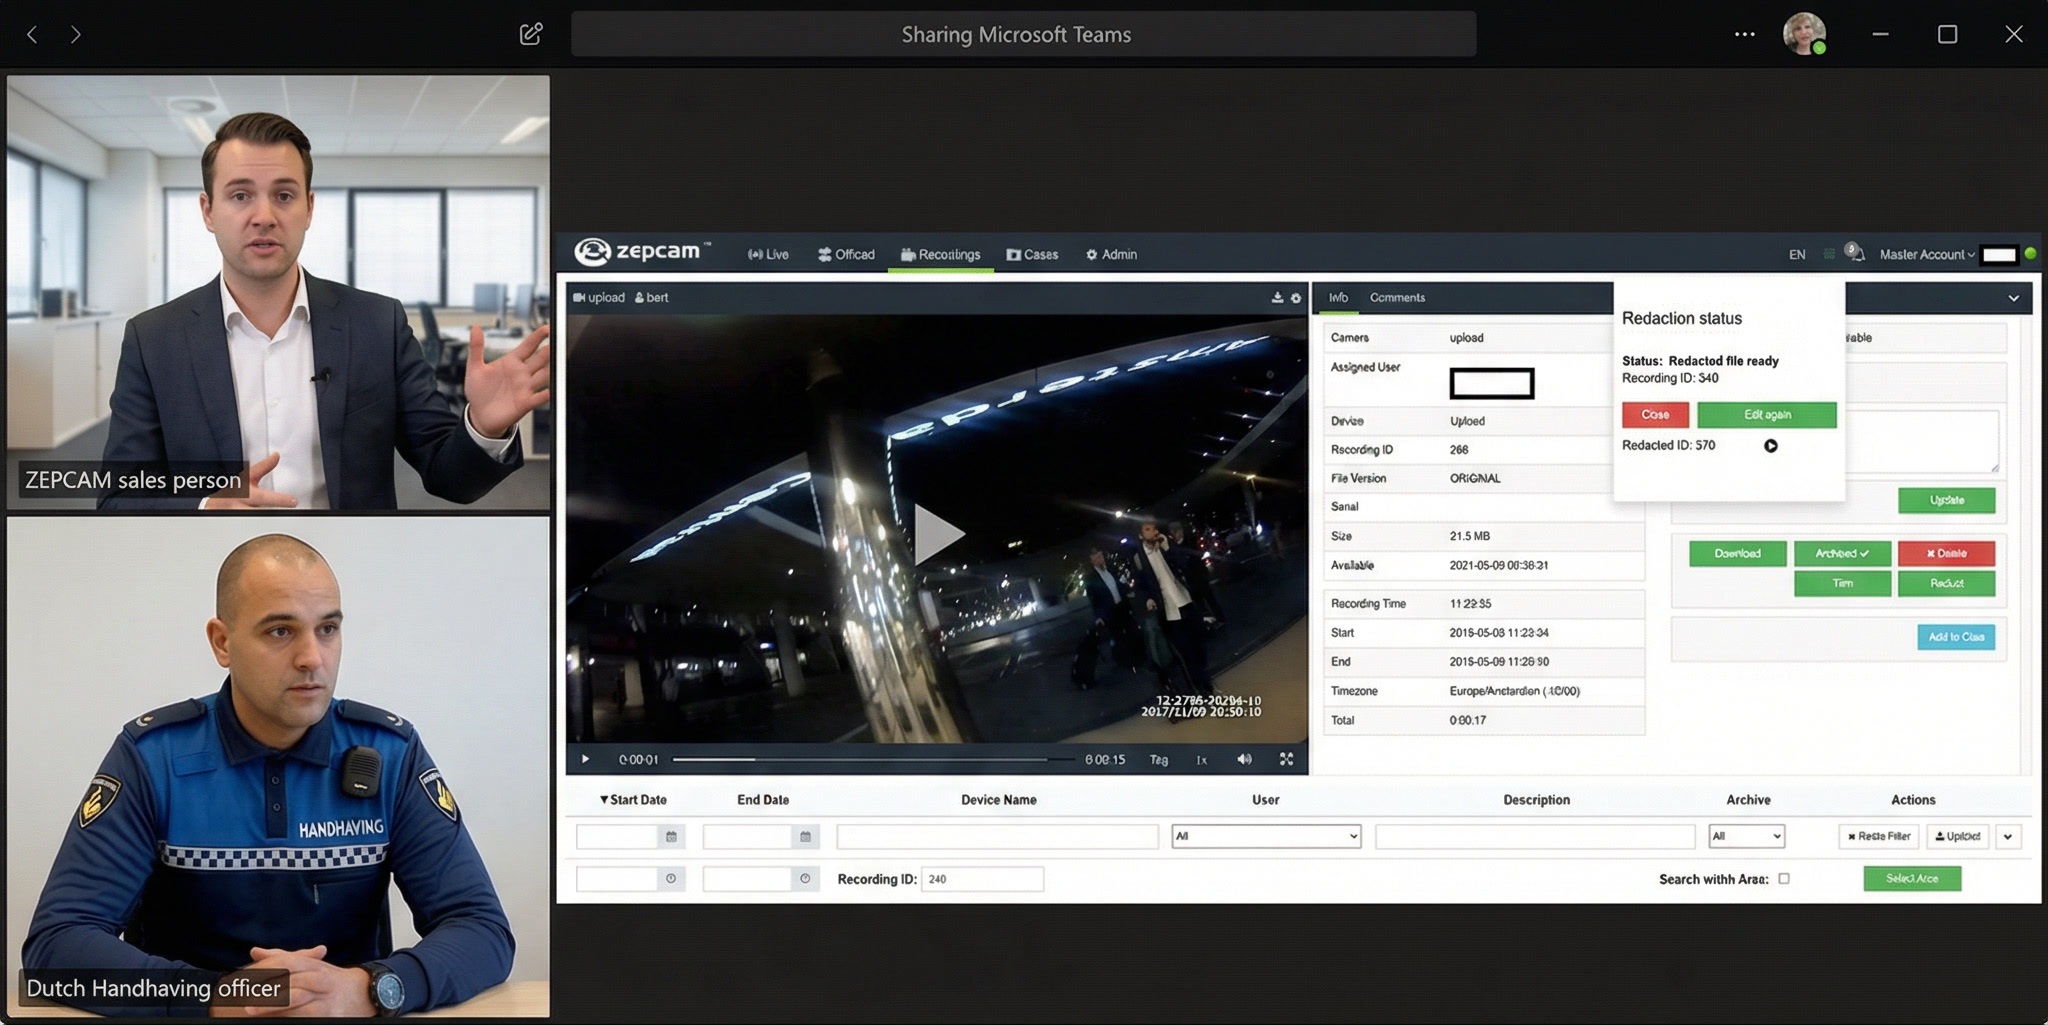Toggle the Archived button

pyautogui.click(x=1842, y=554)
